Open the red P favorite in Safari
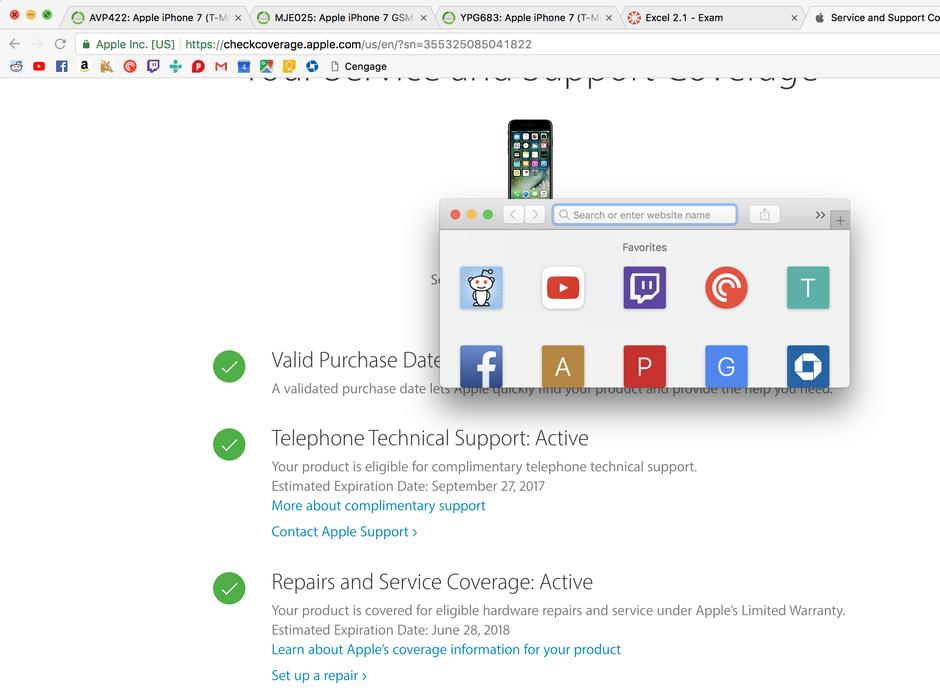Image resolution: width=940 pixels, height=698 pixels. [x=644, y=366]
